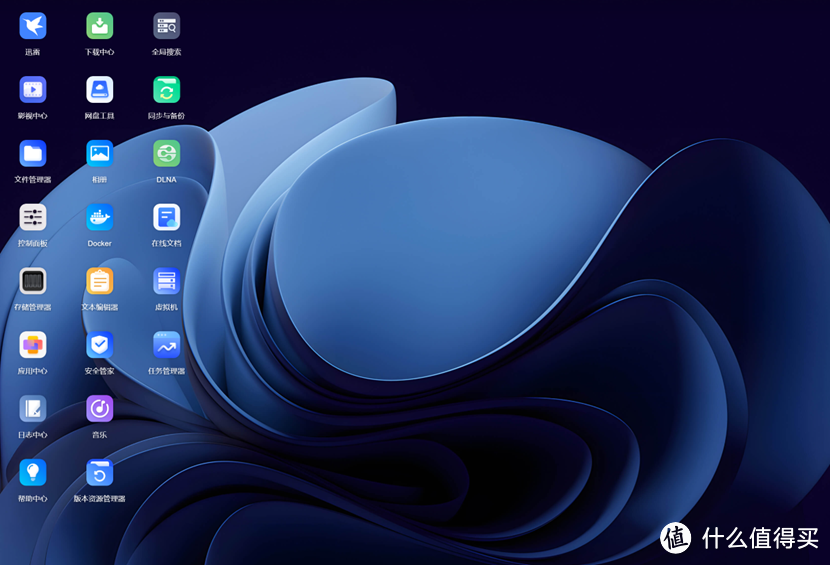The image size is (830, 565).
Task: Open 全局搜索 global search
Action: pos(166,26)
